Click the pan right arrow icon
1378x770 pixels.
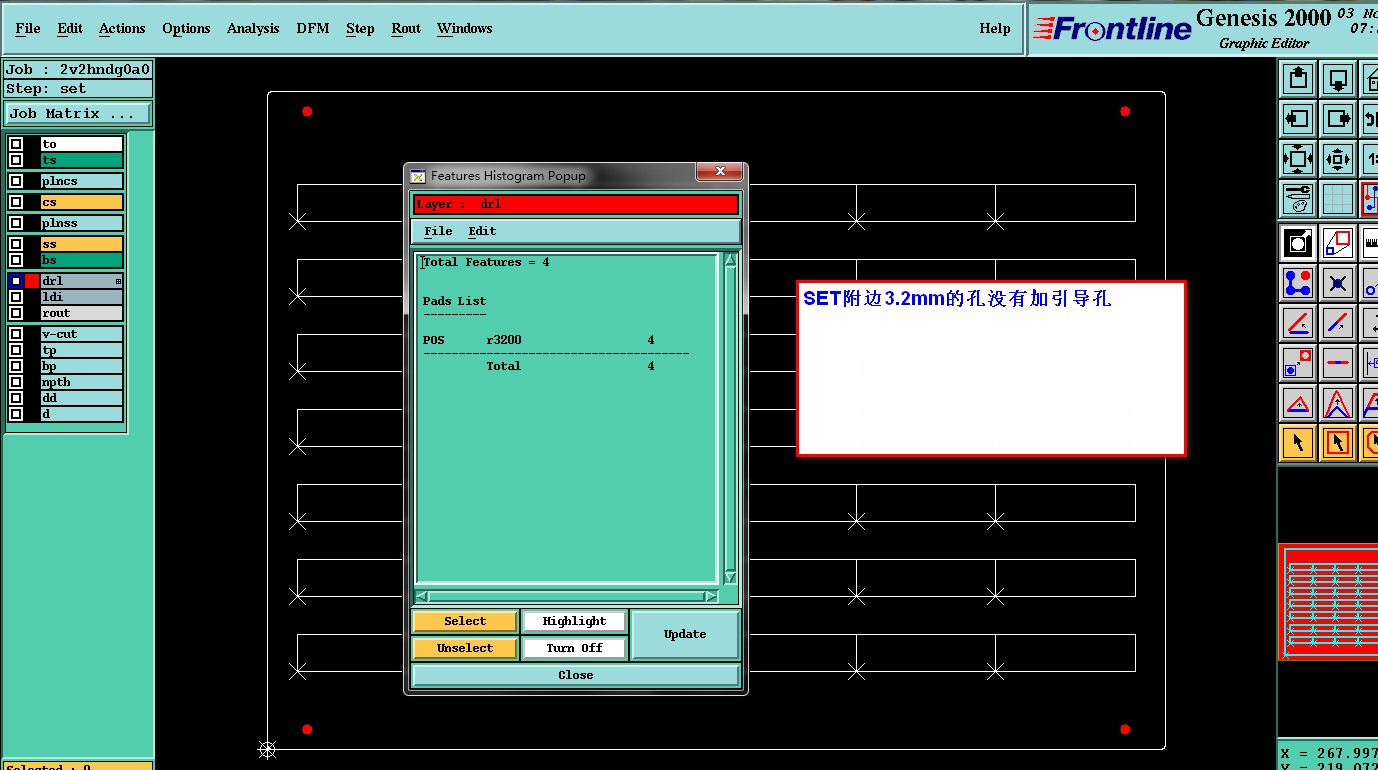coord(1338,119)
